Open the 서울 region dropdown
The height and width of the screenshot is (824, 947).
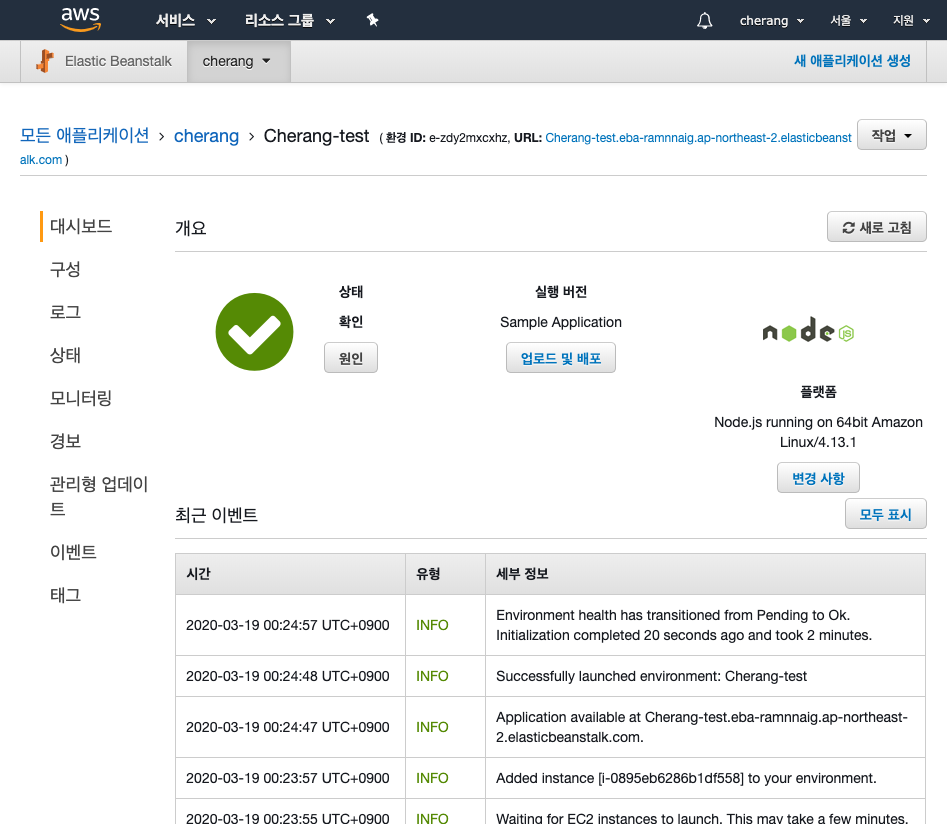click(848, 21)
